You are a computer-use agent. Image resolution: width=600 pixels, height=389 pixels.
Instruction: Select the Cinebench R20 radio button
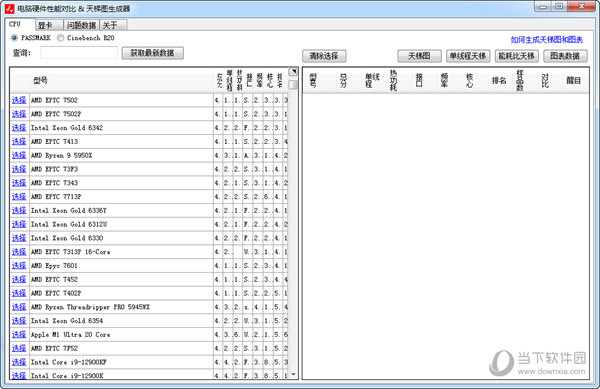click(x=60, y=38)
